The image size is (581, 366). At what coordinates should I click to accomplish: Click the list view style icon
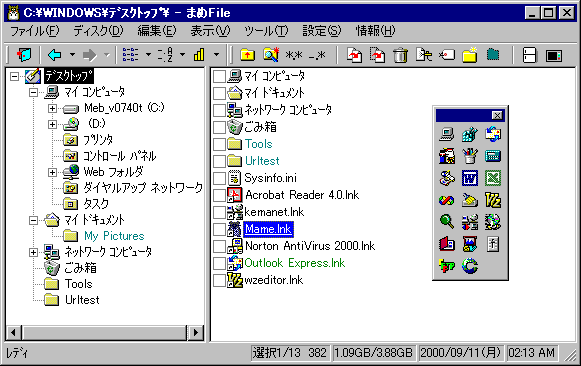[130, 55]
